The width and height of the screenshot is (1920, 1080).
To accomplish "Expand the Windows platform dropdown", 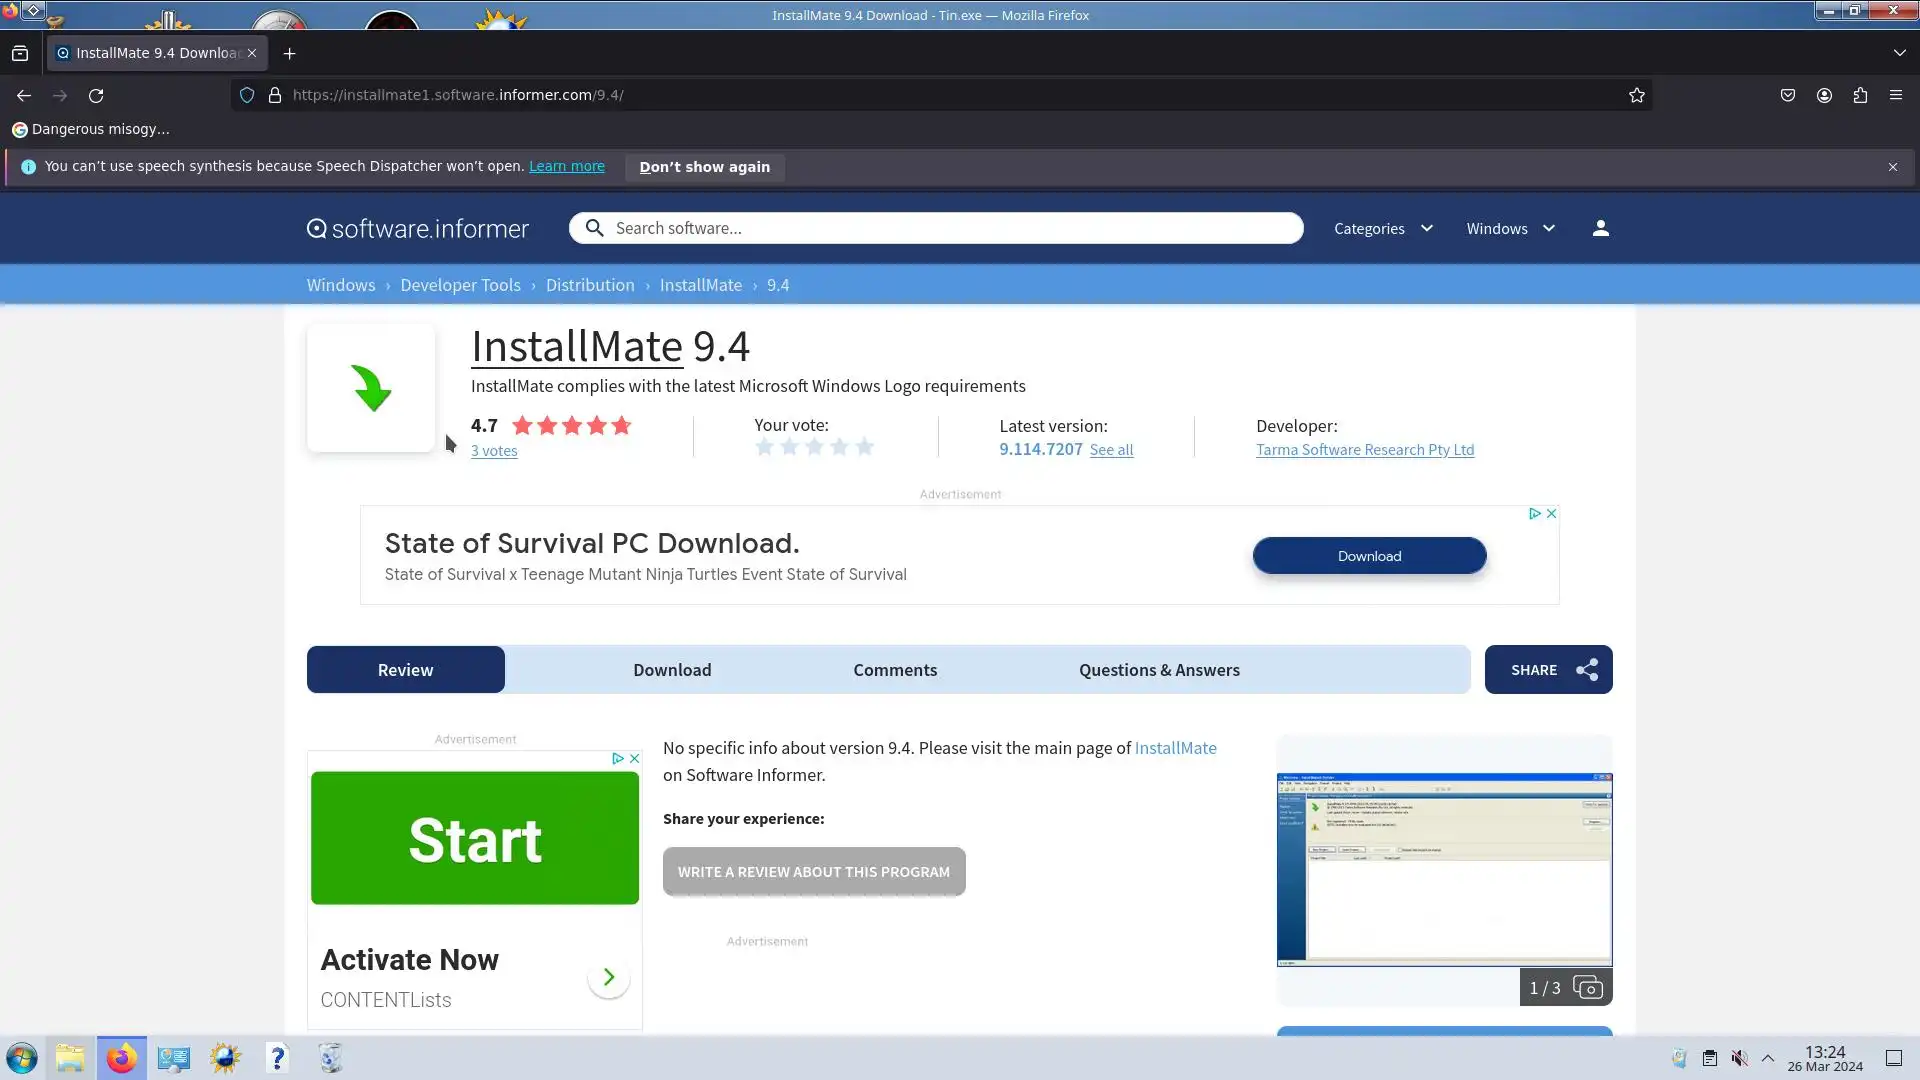I will point(1510,228).
